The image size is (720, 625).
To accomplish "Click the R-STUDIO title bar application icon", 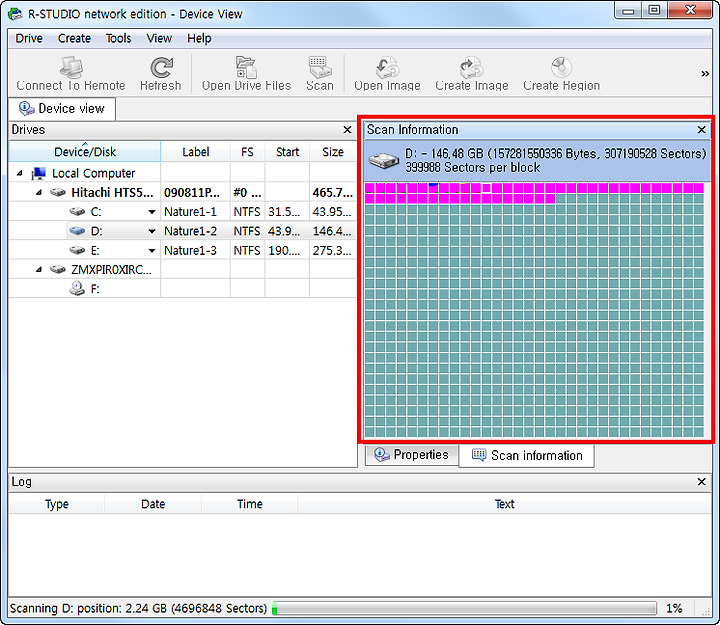I will (15, 14).
